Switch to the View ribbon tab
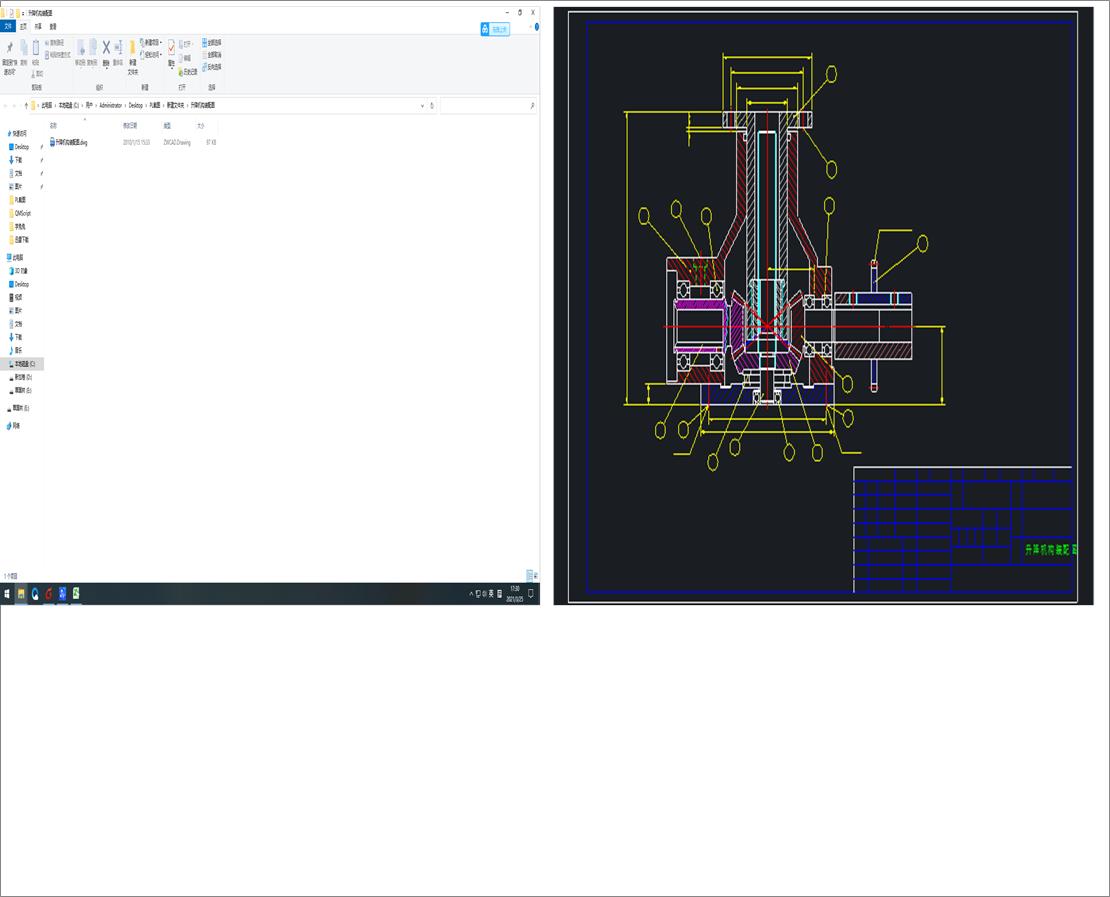The image size is (1110, 897). [53, 27]
